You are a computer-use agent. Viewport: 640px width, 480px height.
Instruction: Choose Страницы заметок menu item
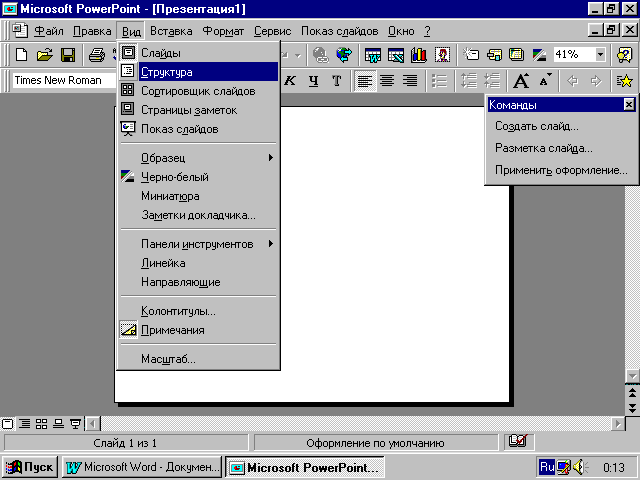click(x=198, y=110)
